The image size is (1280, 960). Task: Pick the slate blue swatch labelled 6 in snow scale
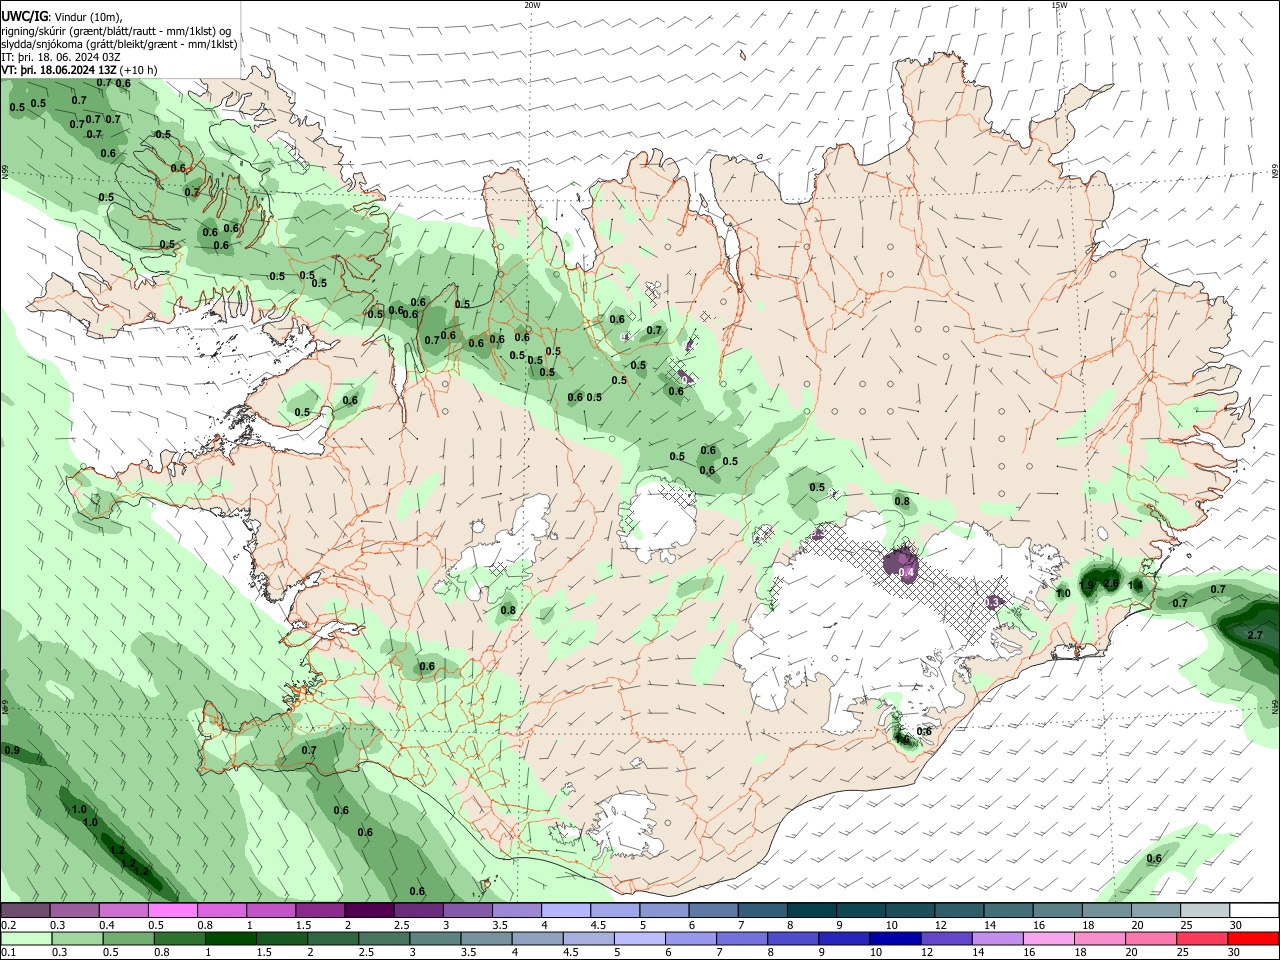[713, 911]
